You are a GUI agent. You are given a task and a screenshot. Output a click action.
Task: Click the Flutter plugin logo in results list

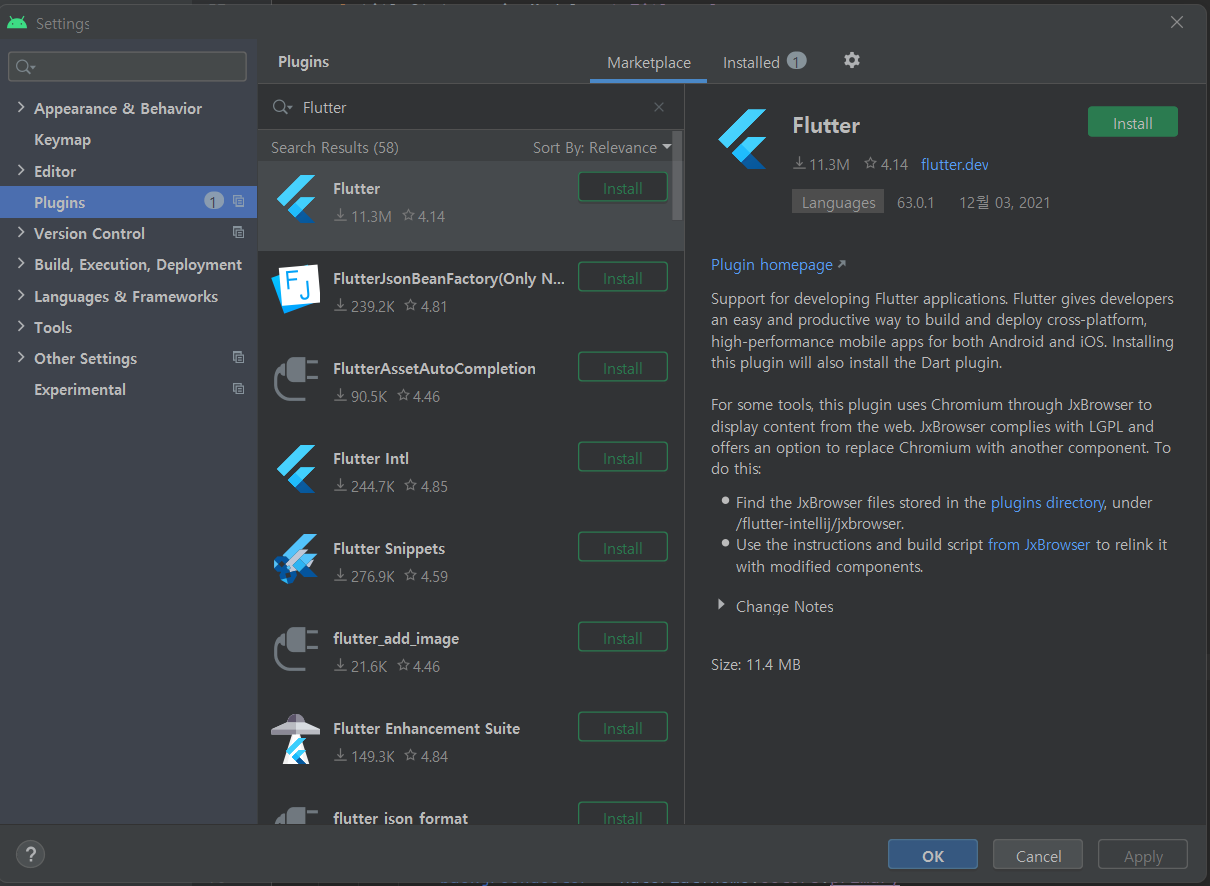click(296, 199)
